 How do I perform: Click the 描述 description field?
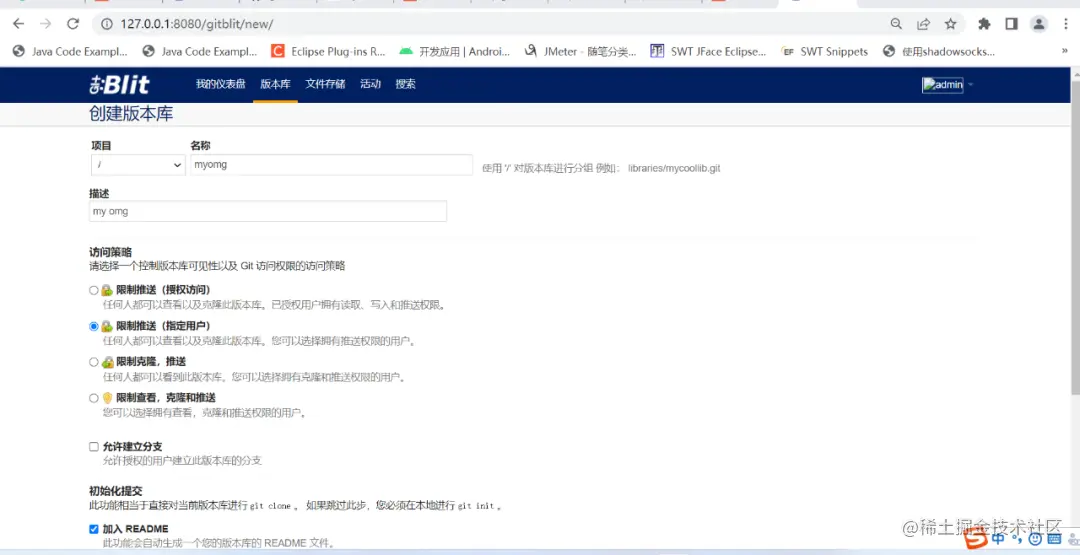coord(268,211)
